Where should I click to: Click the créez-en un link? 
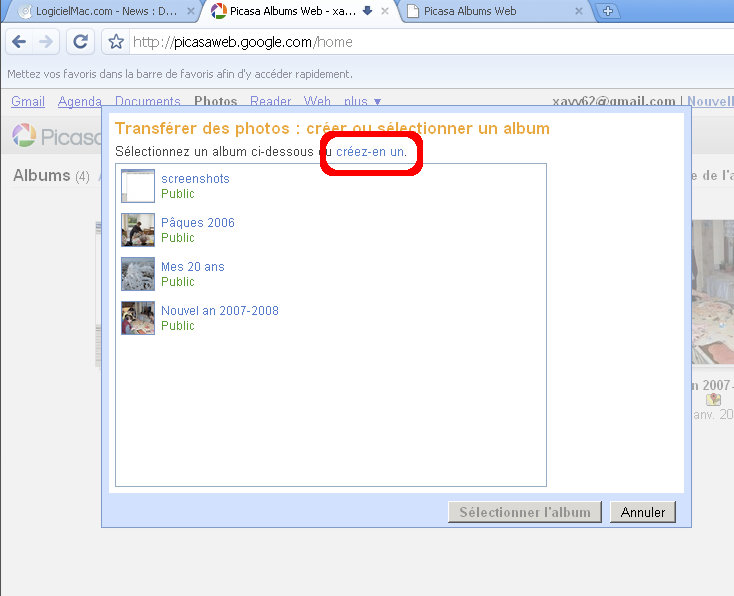[371, 152]
